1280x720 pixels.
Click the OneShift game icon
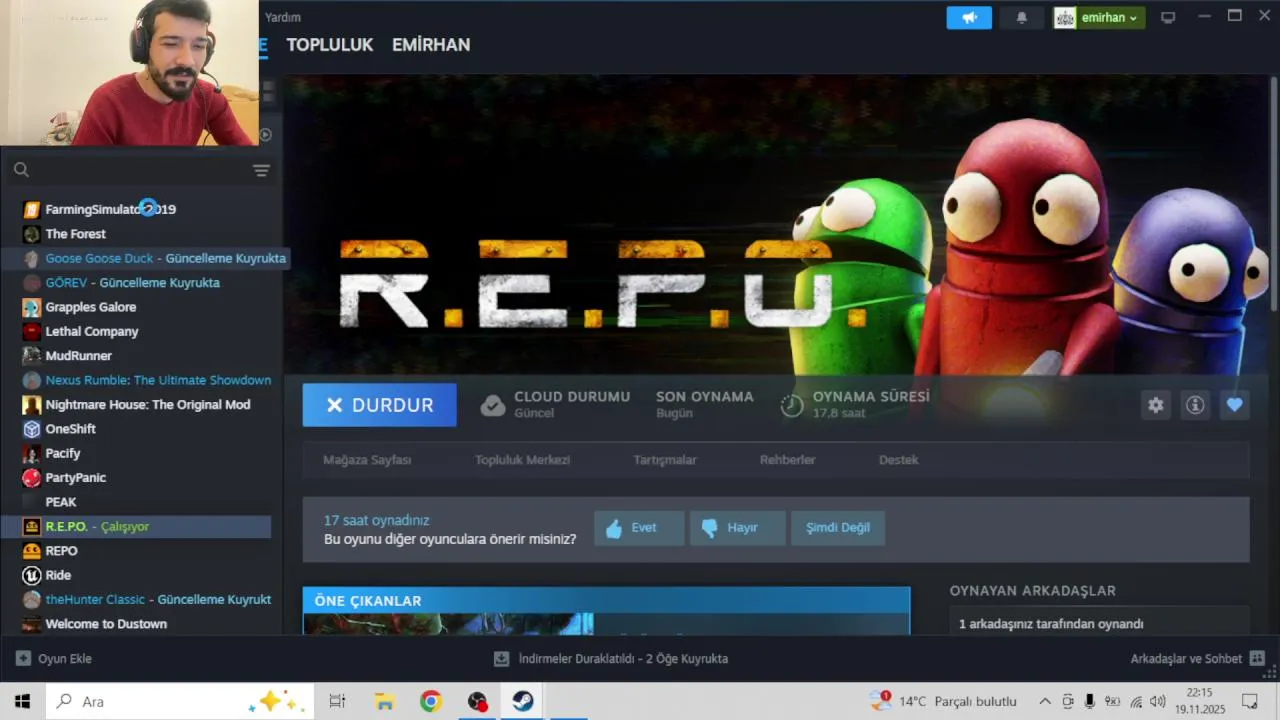(31, 429)
